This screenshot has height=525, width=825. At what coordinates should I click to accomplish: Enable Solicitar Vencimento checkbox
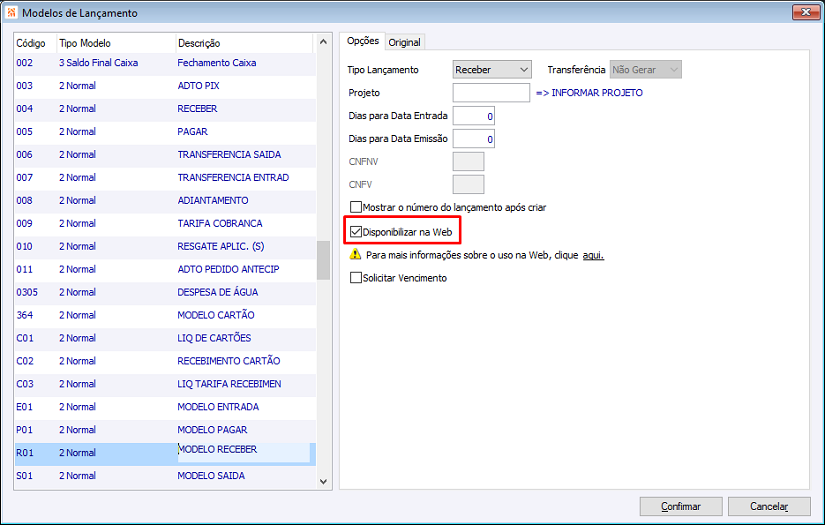point(356,278)
